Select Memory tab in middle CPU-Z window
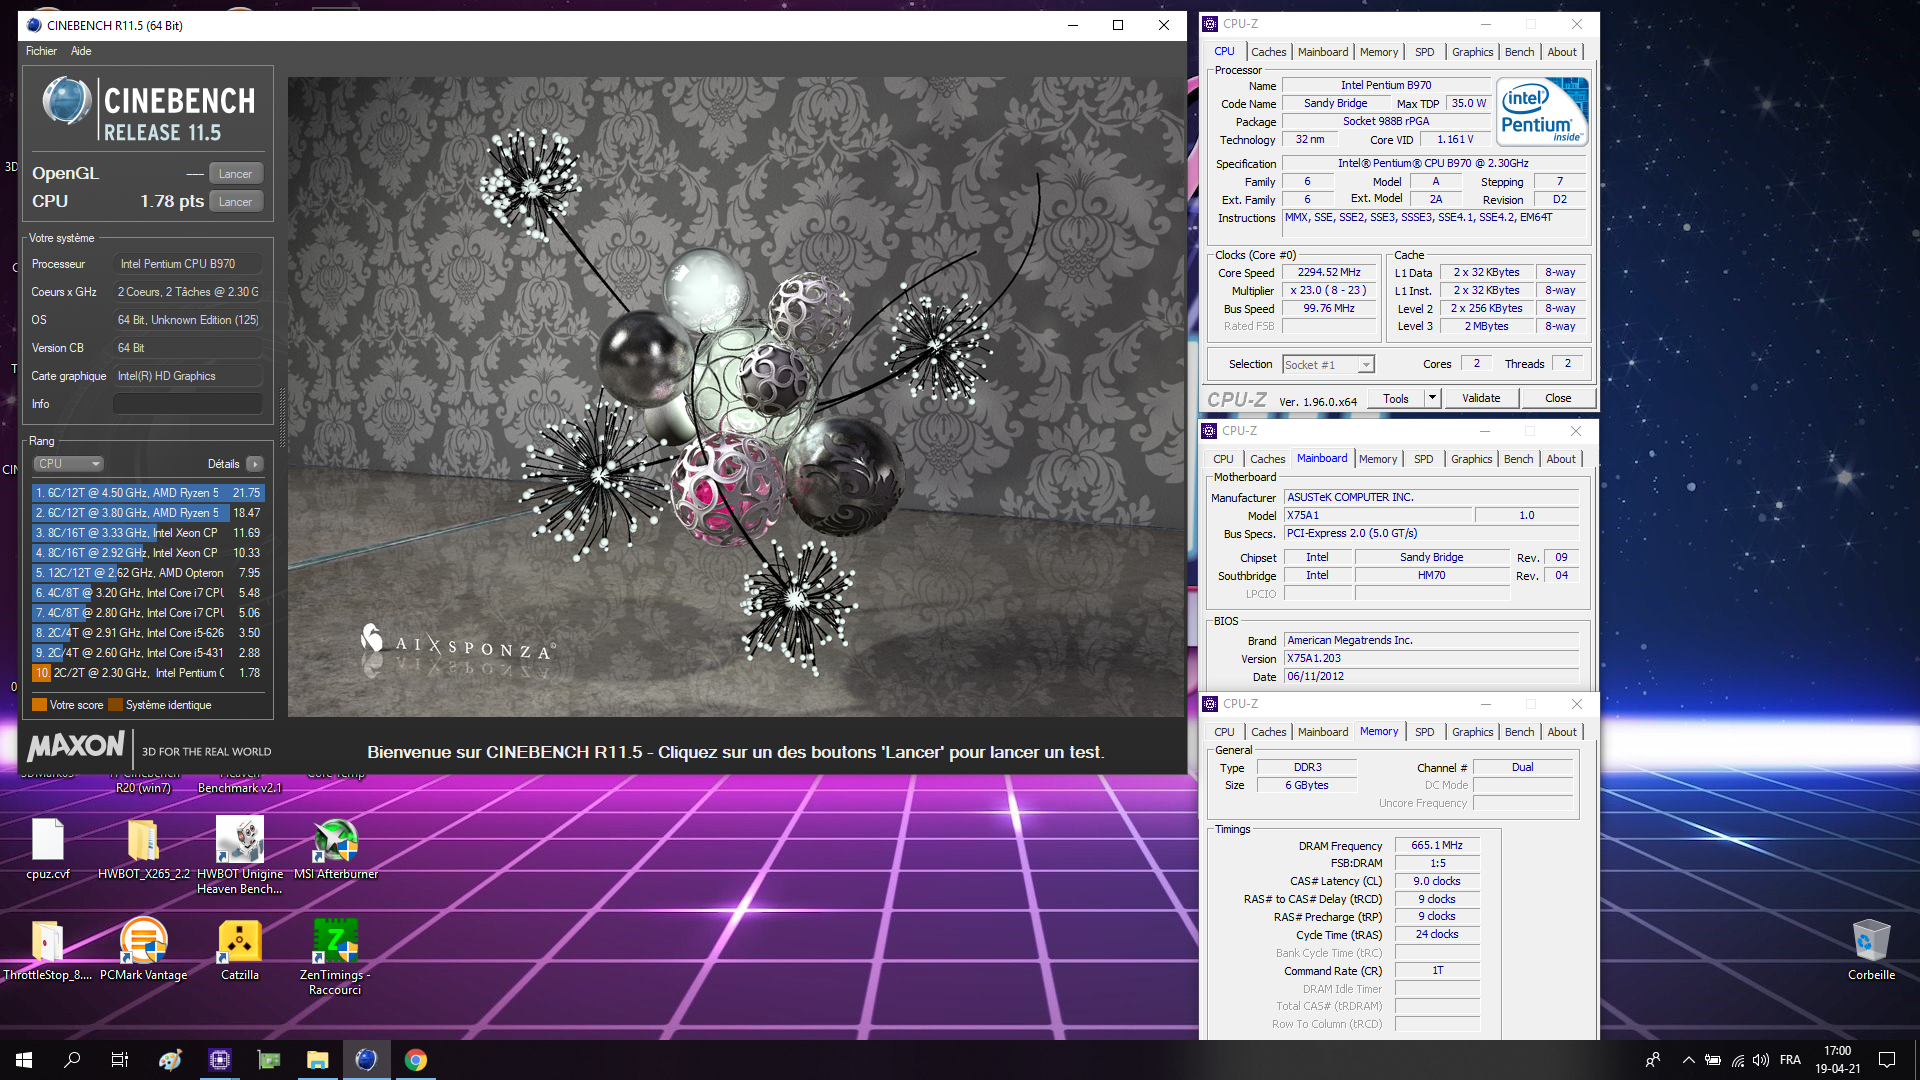 point(1378,459)
